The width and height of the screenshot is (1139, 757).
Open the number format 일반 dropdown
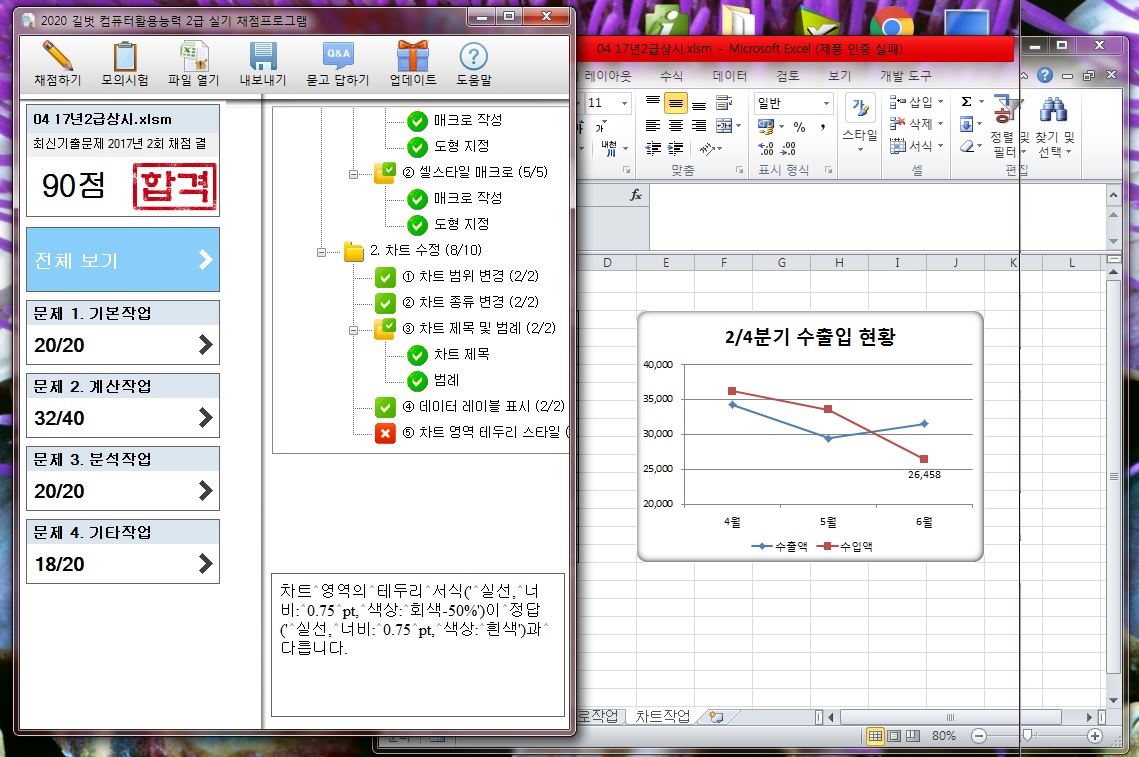tap(826, 104)
